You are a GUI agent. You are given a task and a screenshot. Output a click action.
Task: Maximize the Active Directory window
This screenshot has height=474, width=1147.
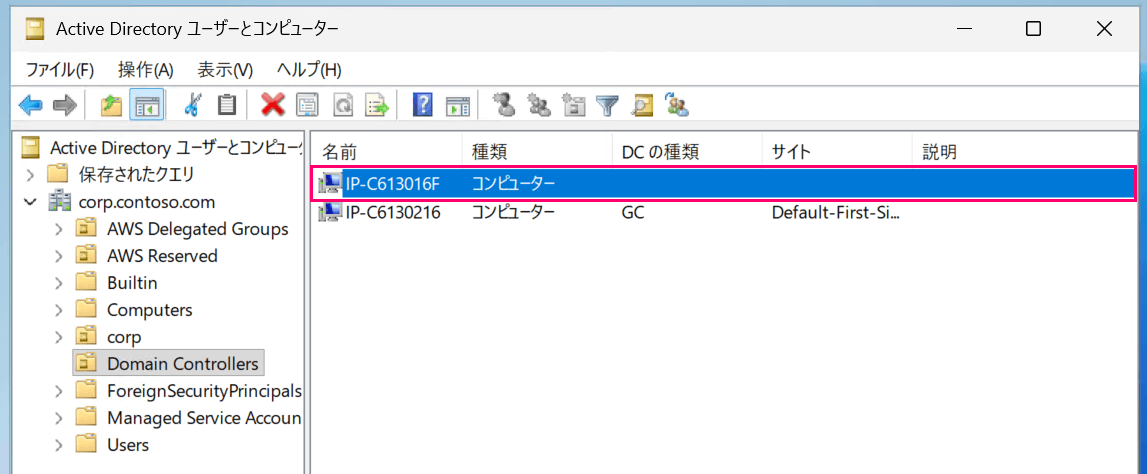1034,29
